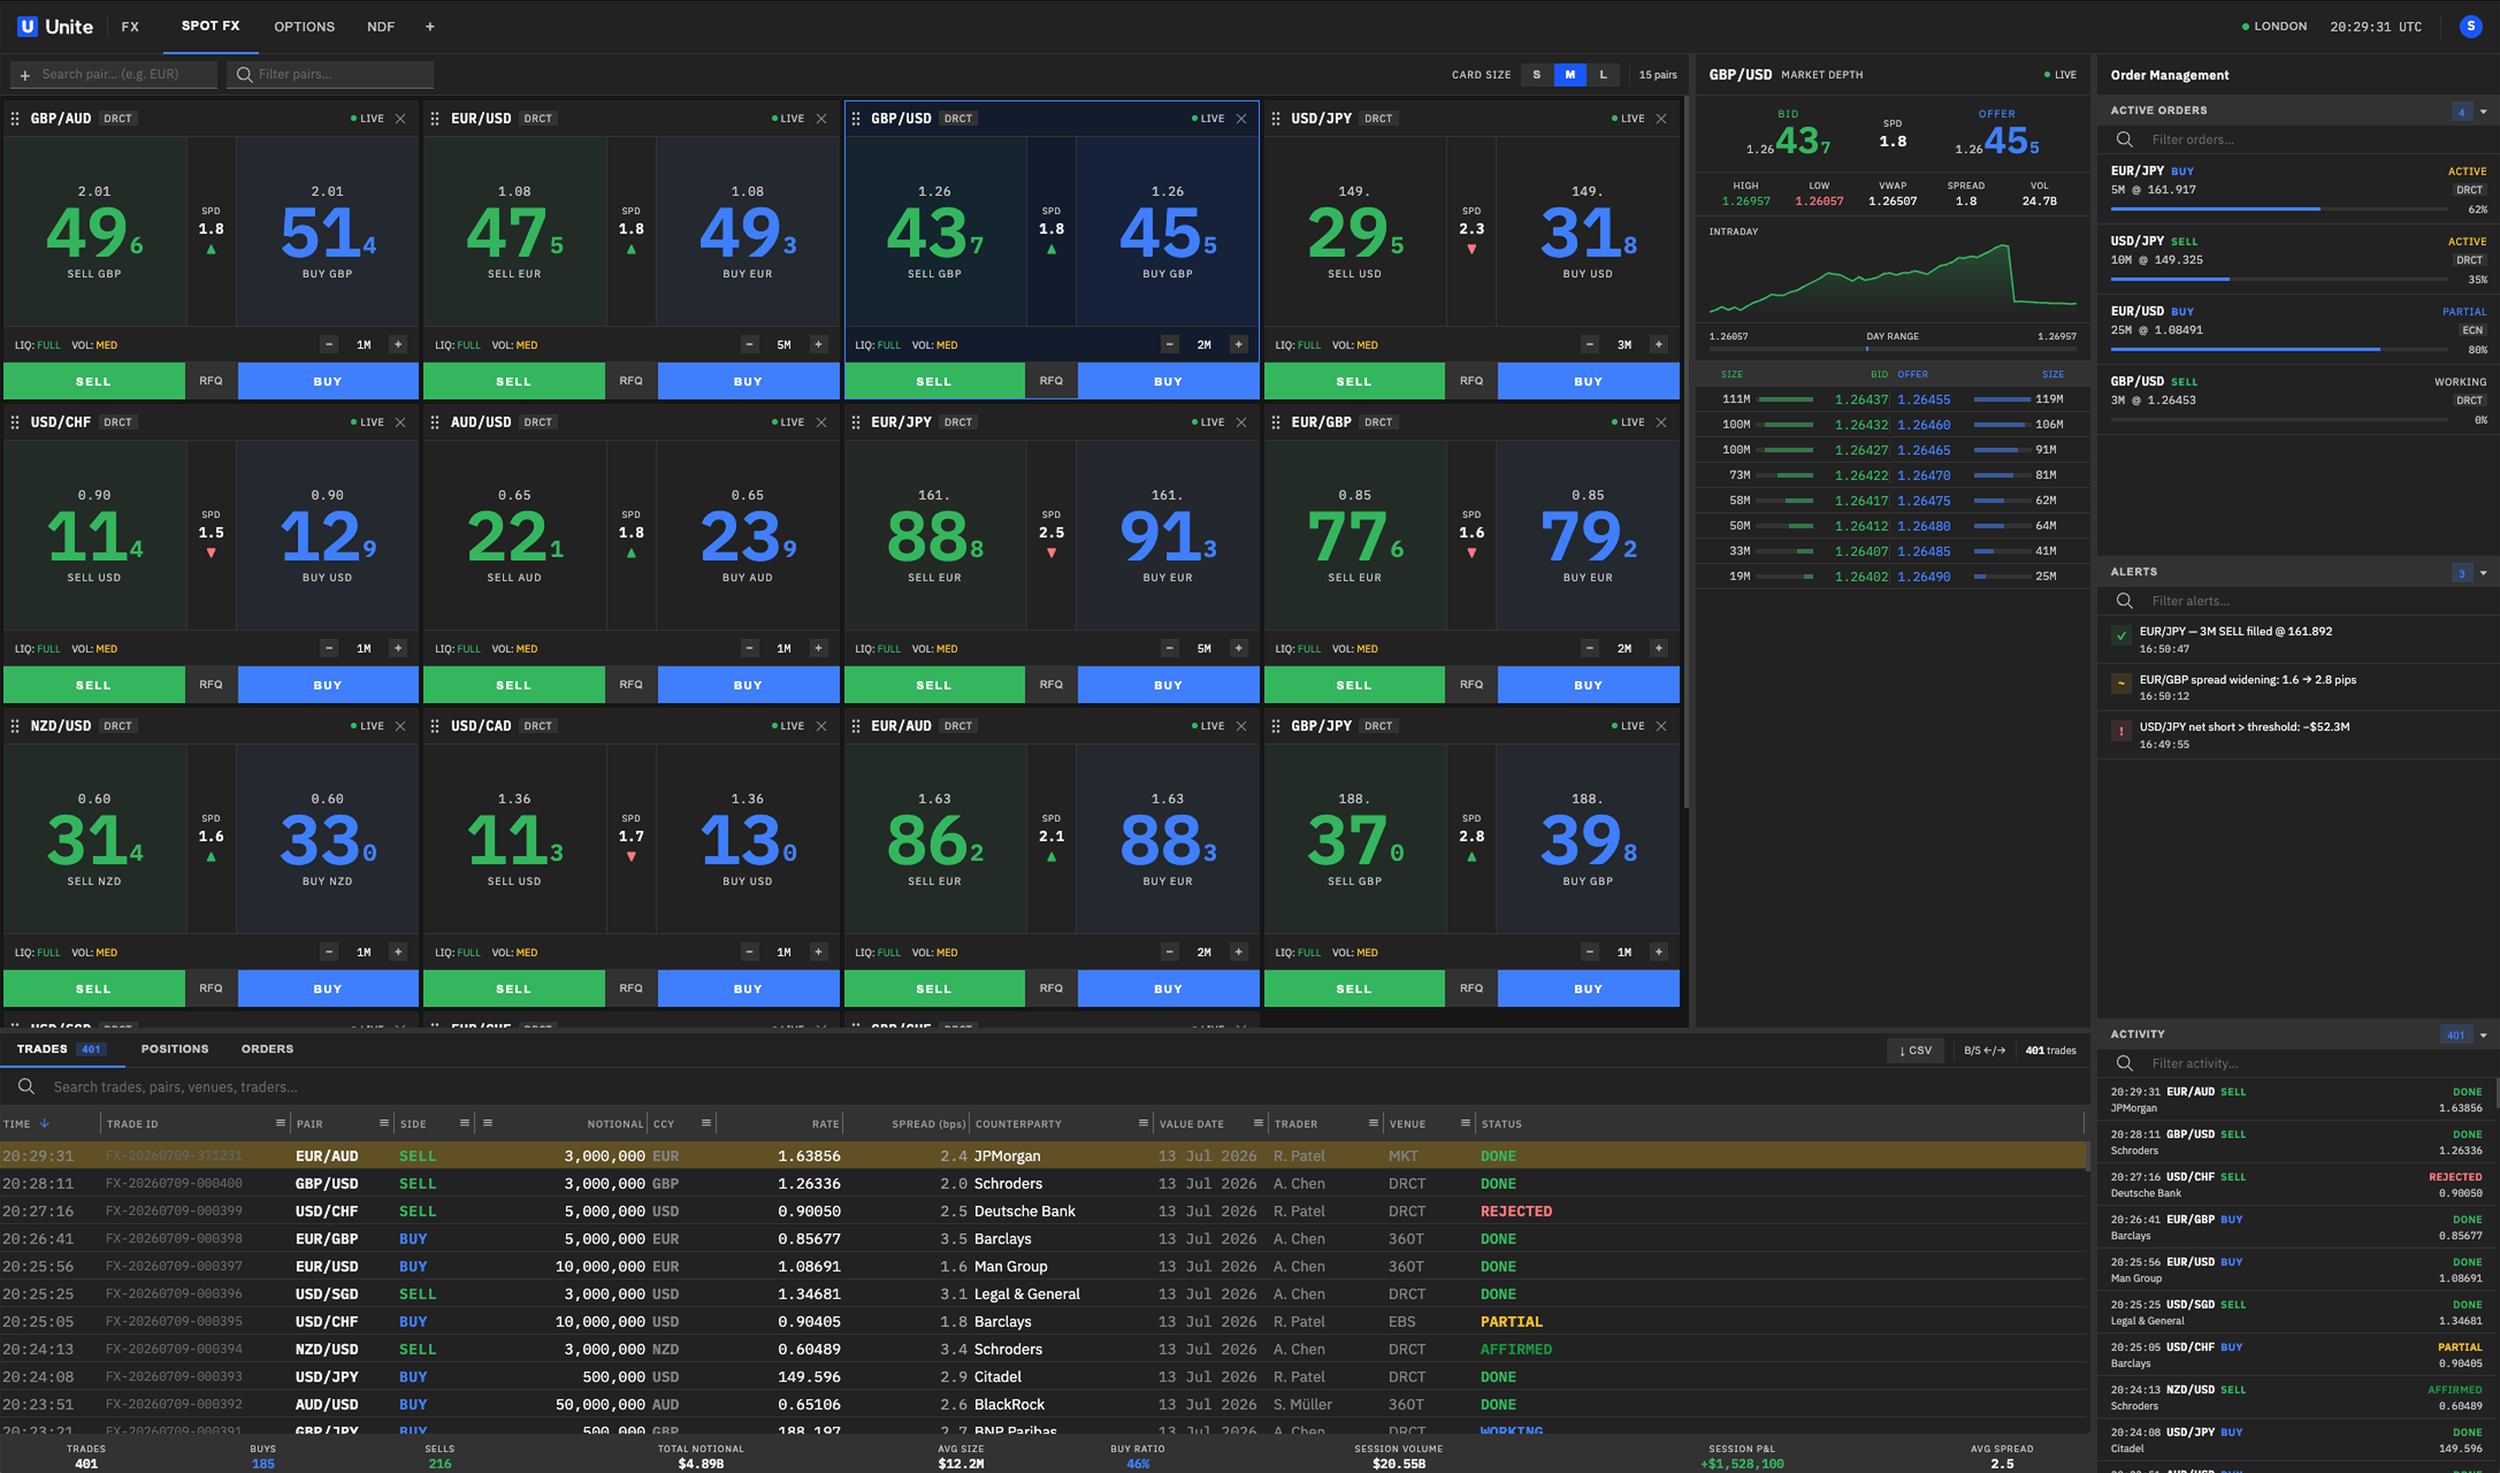Open TRADER column menu icon

click(1373, 1123)
